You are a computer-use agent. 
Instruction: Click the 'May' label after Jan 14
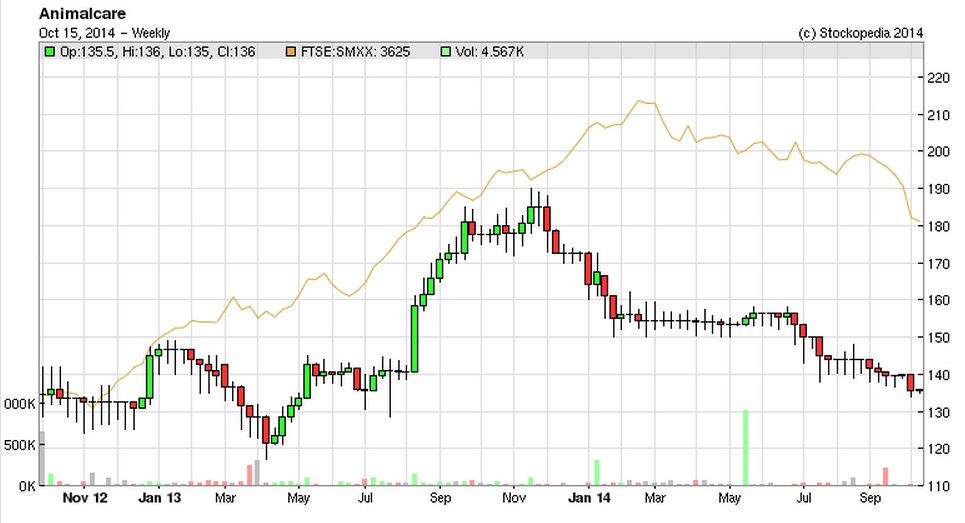[729, 498]
